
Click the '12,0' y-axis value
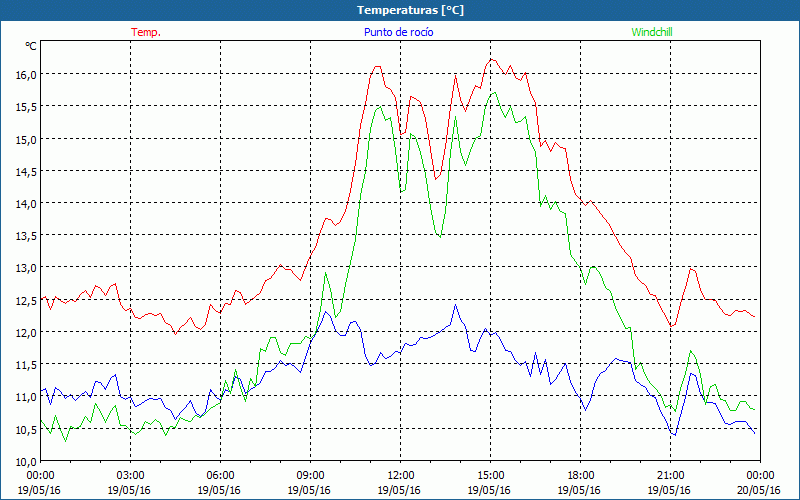point(27,333)
